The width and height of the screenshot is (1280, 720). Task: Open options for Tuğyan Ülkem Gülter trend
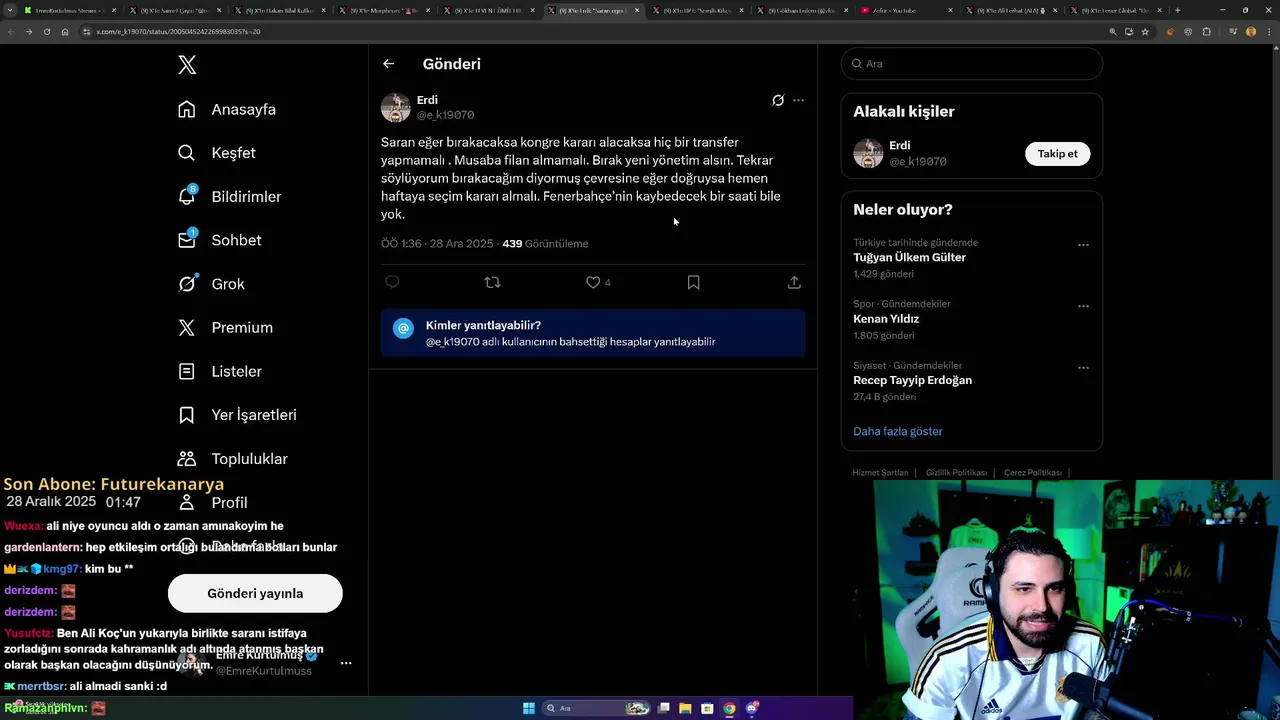1083,245
